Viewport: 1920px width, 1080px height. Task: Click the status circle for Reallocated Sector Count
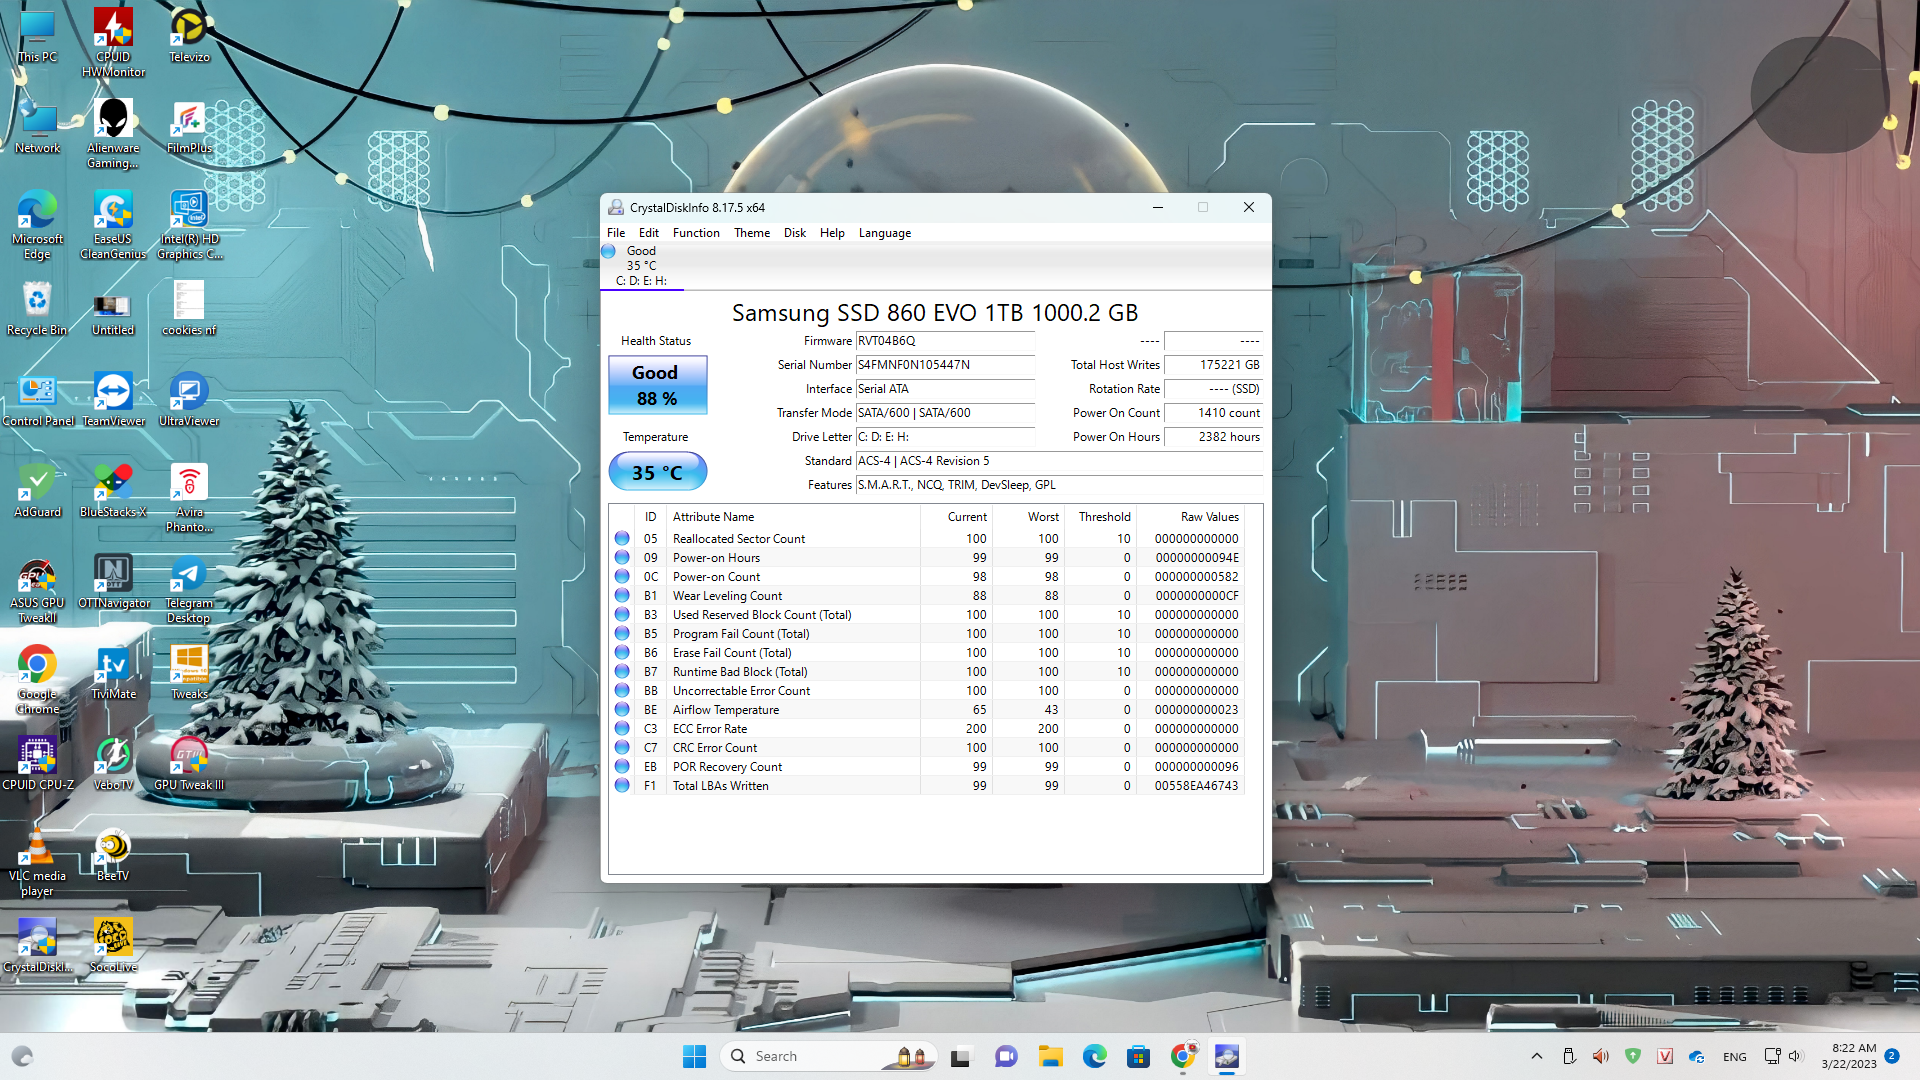[x=622, y=538]
